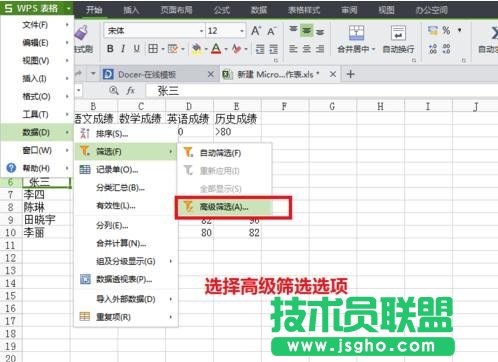Image resolution: width=498 pixels, height=362 pixels.
Task: Decrease font size with small A icon
Action: [x=272, y=31]
